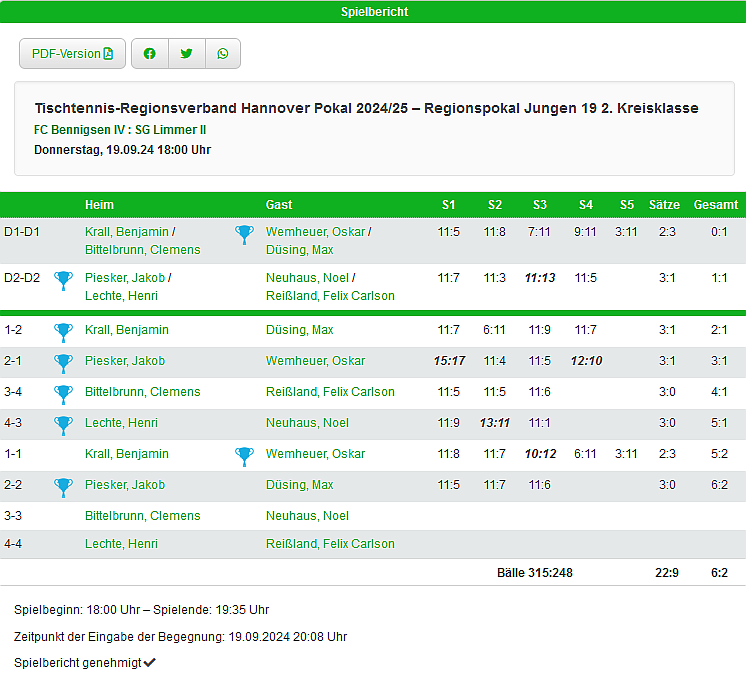
Task: Open Reißland, Felix Carlson in the 4-4 row
Action: [x=330, y=543]
